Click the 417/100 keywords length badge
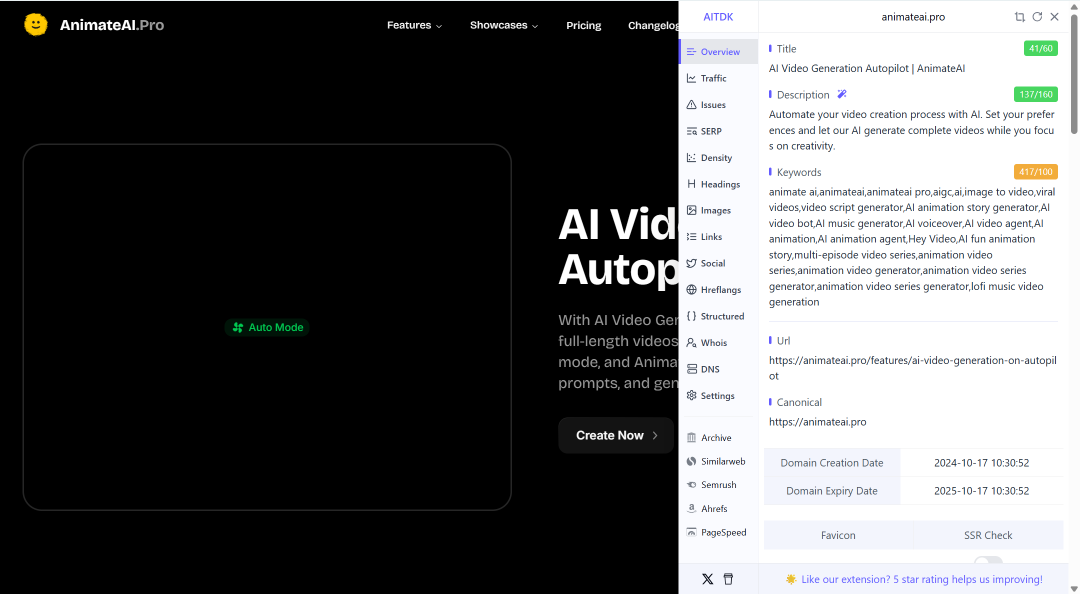Image resolution: width=1080 pixels, height=594 pixels. (x=1035, y=172)
